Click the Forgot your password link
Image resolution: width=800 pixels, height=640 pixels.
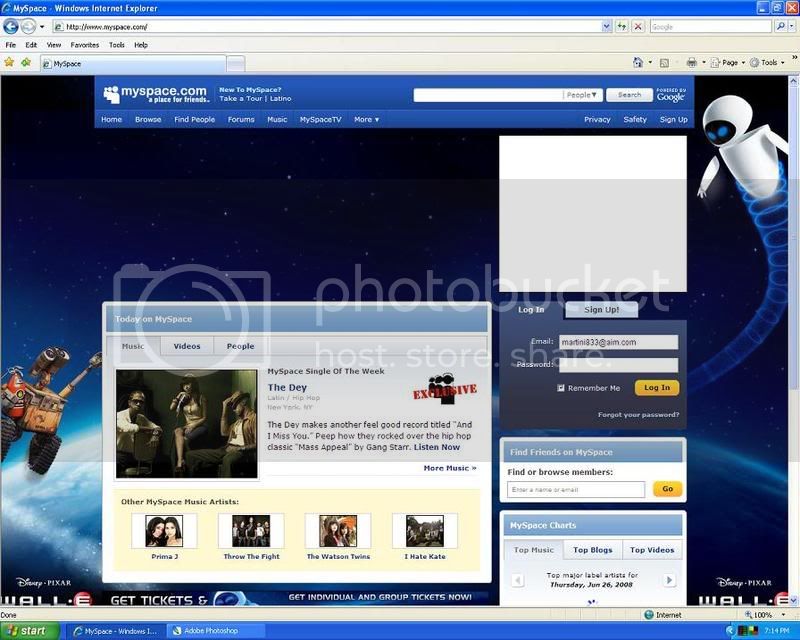click(638, 414)
